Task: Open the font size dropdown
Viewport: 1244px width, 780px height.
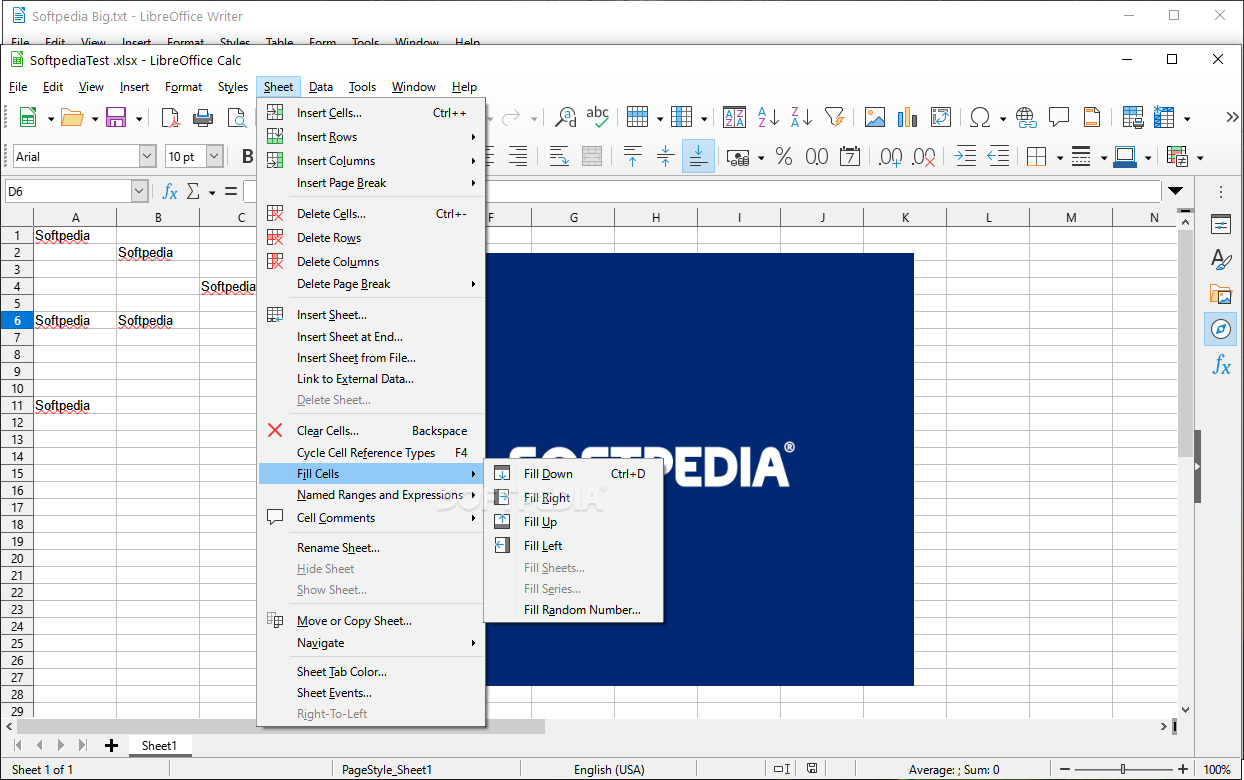Action: click(214, 157)
